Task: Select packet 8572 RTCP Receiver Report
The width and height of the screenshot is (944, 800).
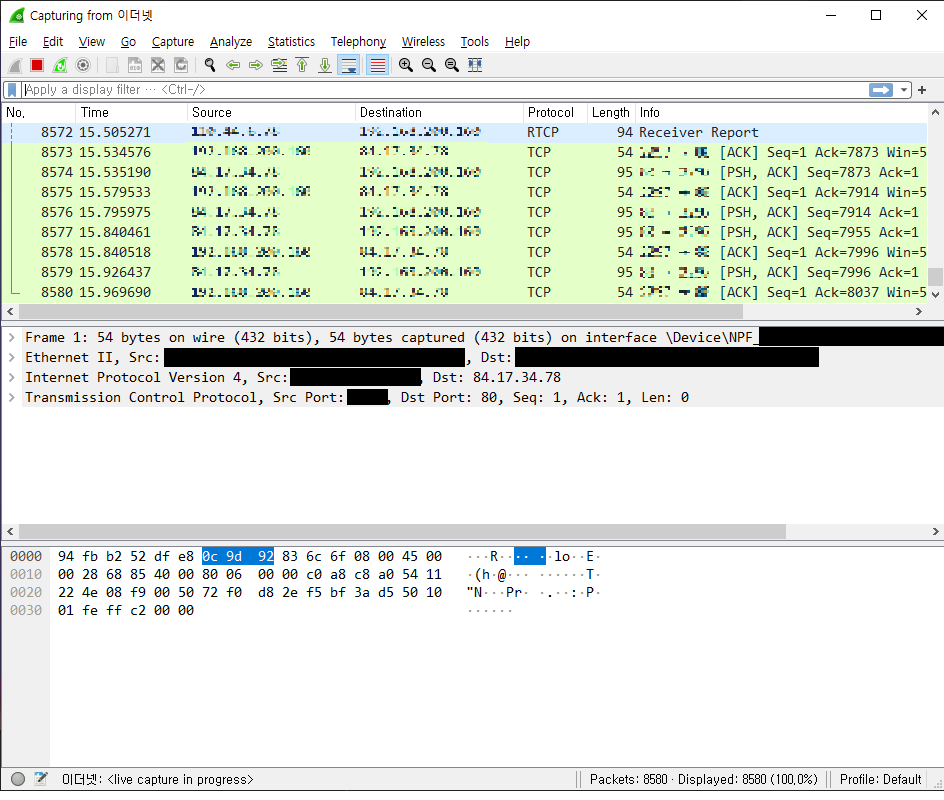Action: pyautogui.click(x=465, y=132)
